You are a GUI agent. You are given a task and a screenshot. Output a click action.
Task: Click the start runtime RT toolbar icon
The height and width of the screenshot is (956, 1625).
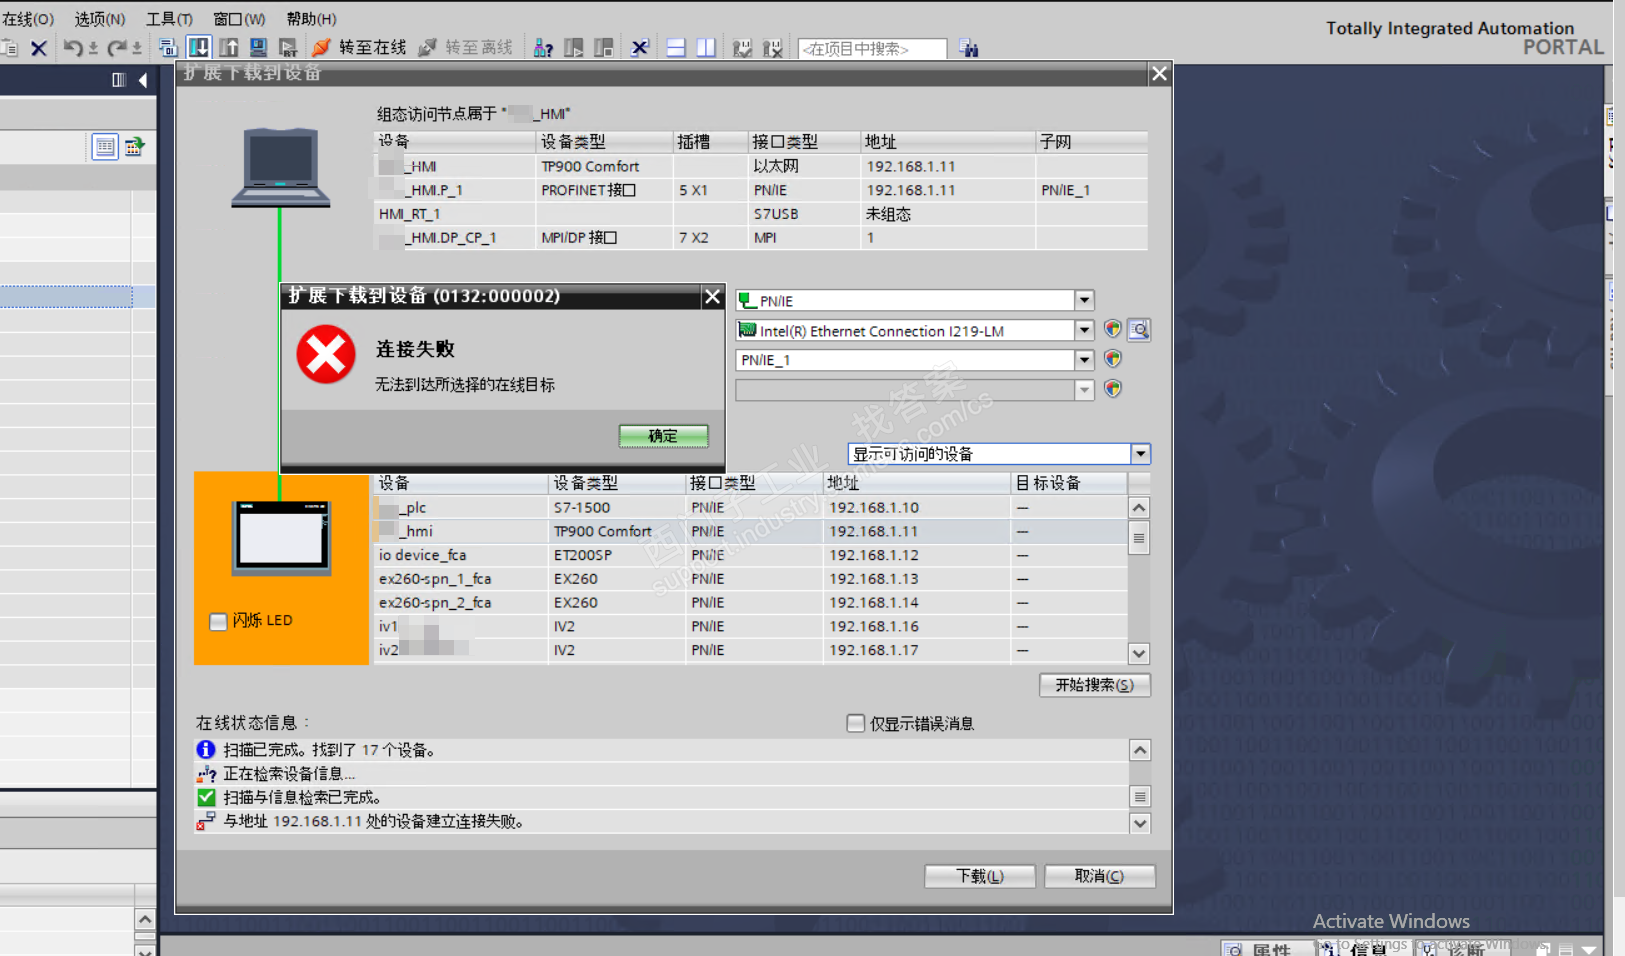pos(288,48)
